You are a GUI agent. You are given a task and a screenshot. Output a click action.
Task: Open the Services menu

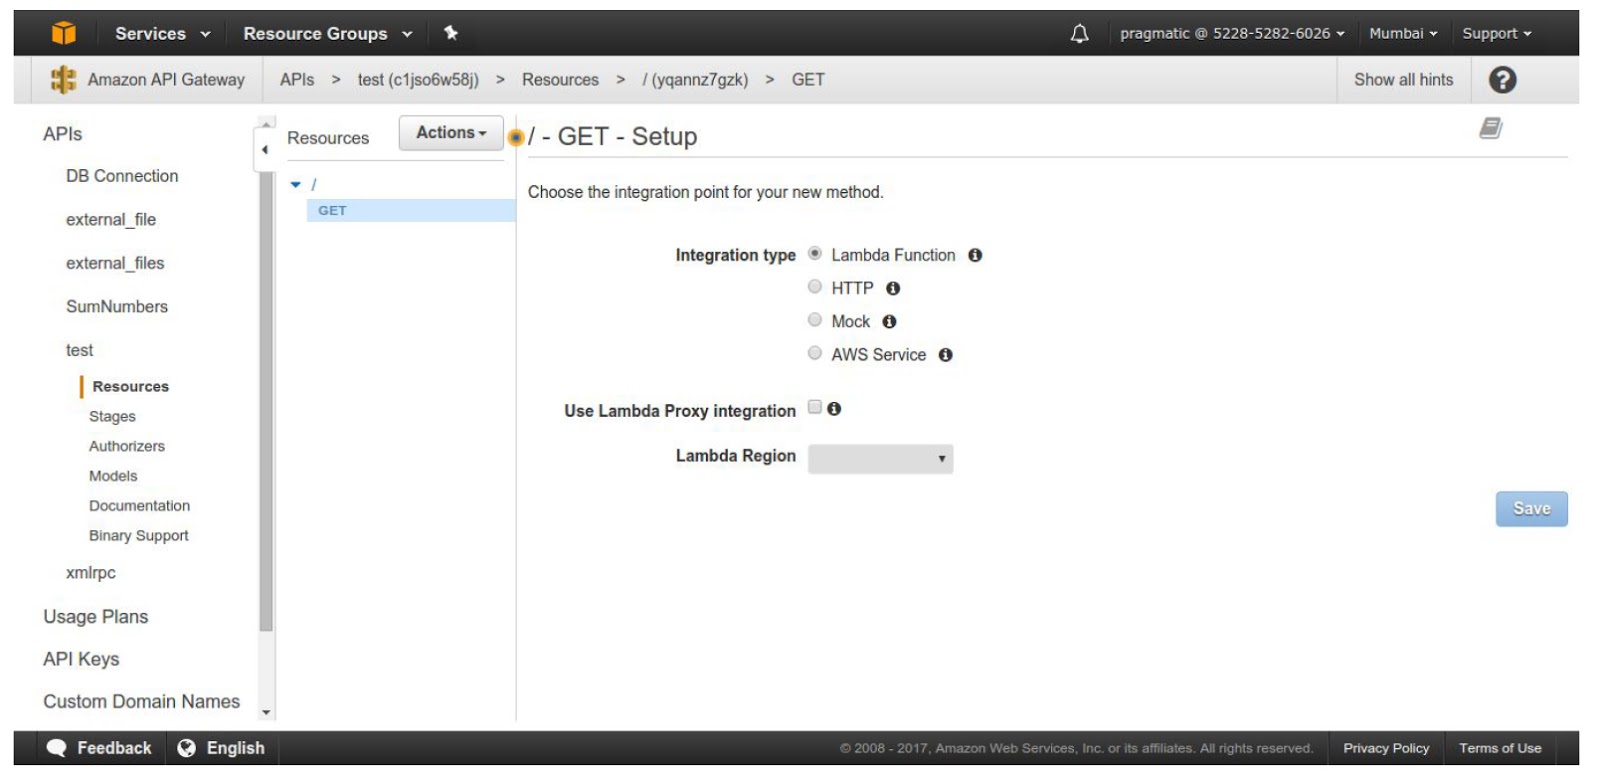pos(163,33)
